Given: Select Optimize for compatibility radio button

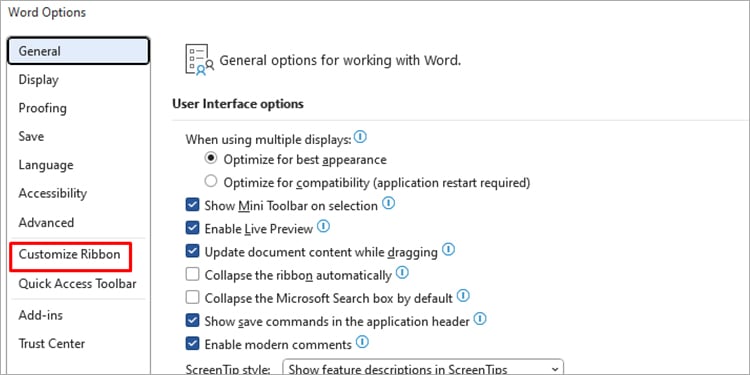Looking at the screenshot, I should coord(210,182).
